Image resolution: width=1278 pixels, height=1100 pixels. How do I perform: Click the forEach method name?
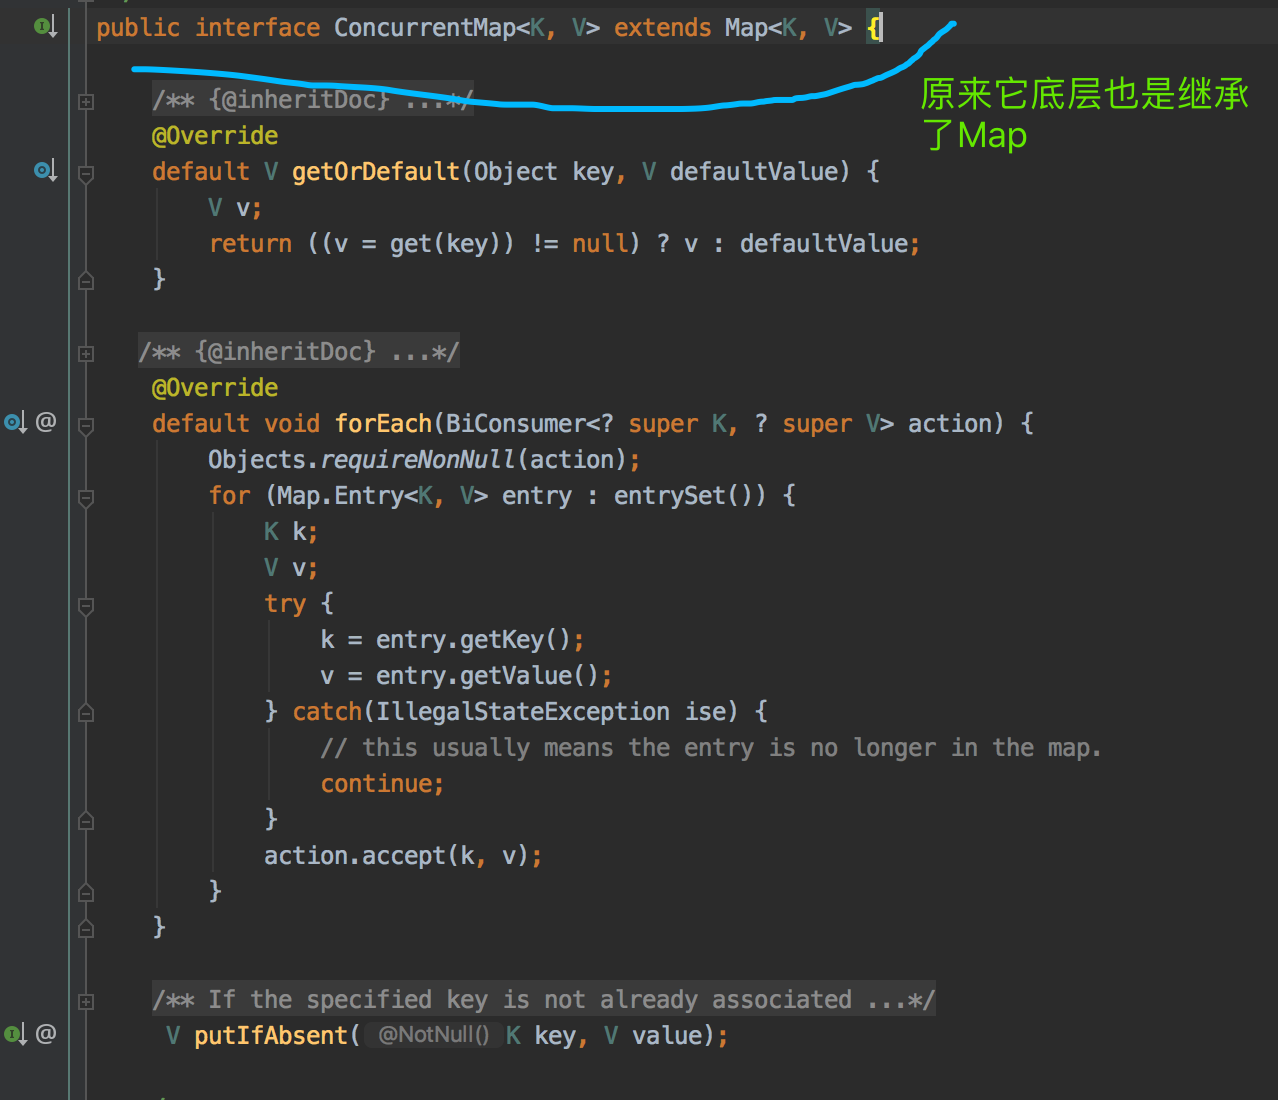pyautogui.click(x=383, y=424)
